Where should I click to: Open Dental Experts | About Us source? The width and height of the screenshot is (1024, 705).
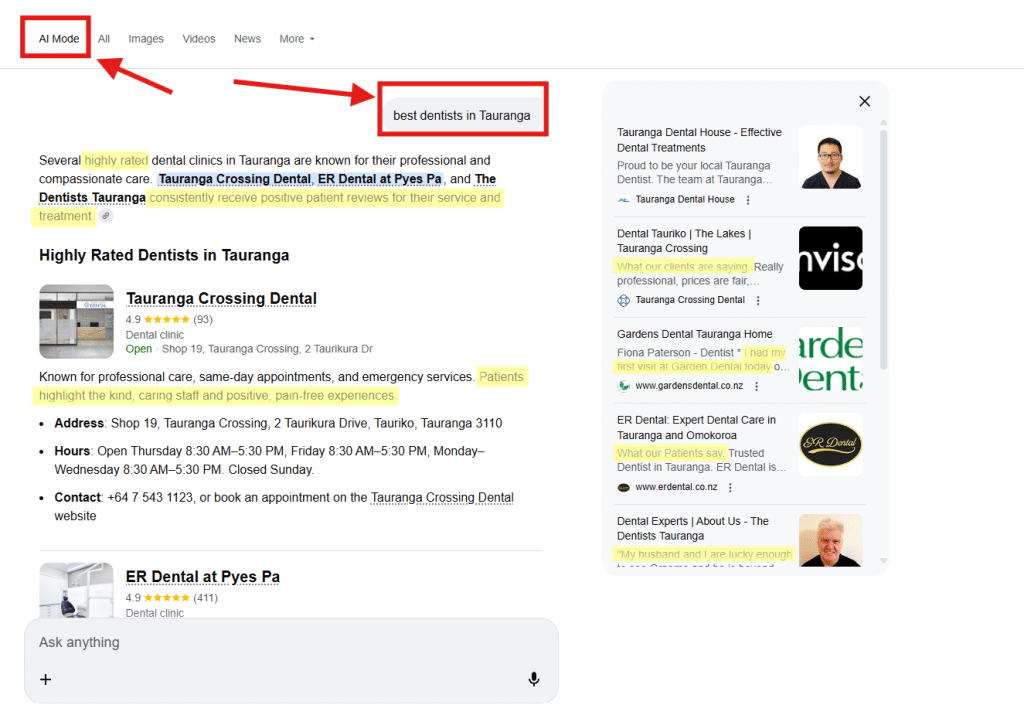[x=692, y=529]
